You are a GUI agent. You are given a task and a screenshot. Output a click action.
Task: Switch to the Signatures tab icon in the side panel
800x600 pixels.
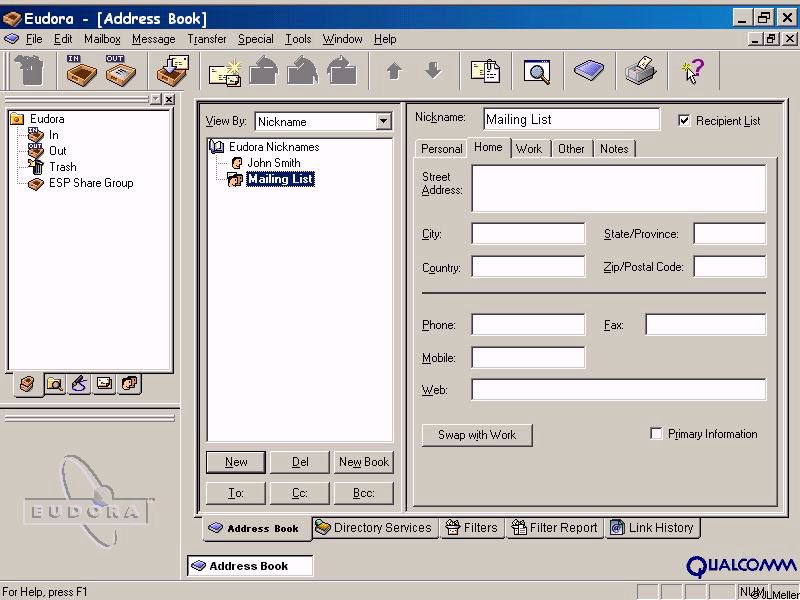pos(80,384)
